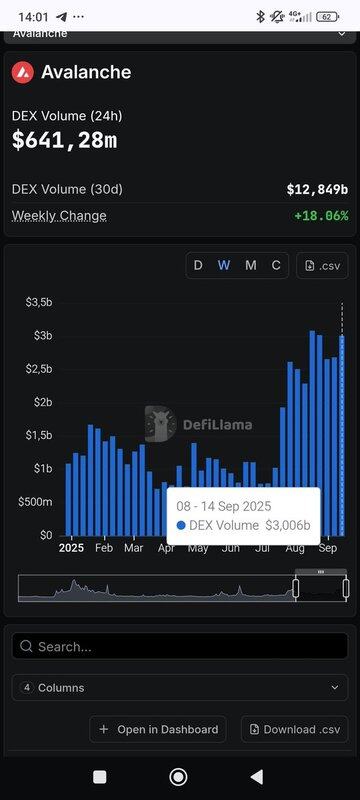Select the Cumulative (C) chart mode
The height and width of the screenshot is (800, 360).
tap(276, 265)
